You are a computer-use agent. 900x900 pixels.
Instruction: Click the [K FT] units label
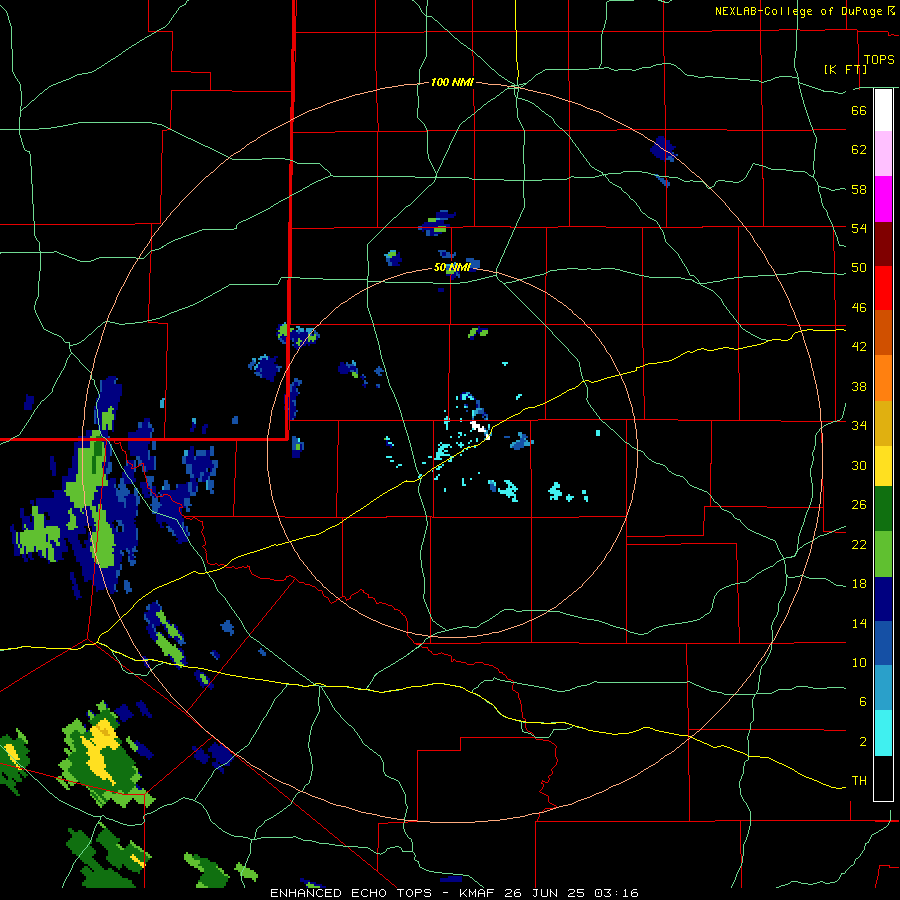point(845,69)
